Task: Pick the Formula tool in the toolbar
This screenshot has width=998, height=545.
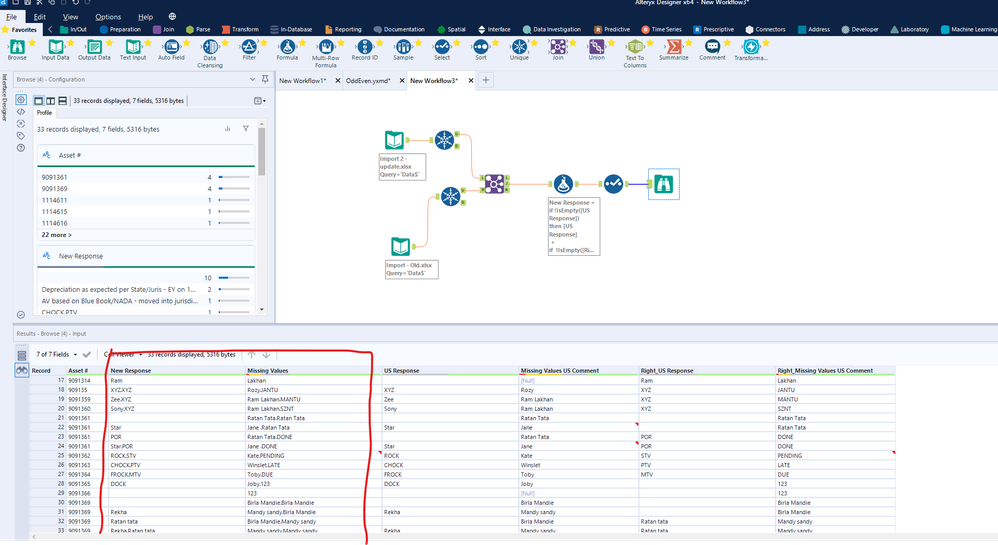Action: tap(288, 46)
